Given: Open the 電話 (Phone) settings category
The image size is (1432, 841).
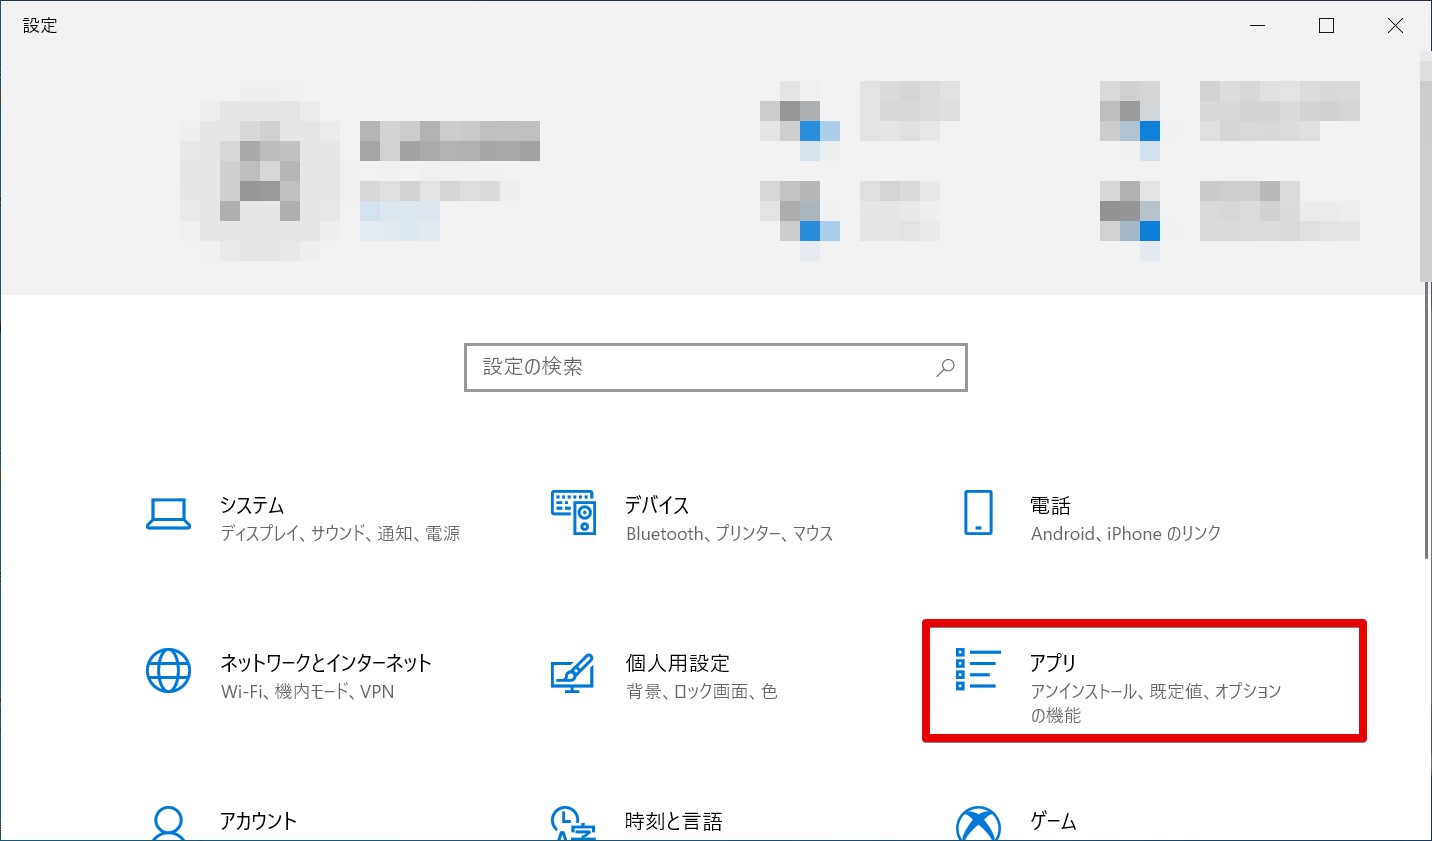Looking at the screenshot, I should (x=1051, y=505).
